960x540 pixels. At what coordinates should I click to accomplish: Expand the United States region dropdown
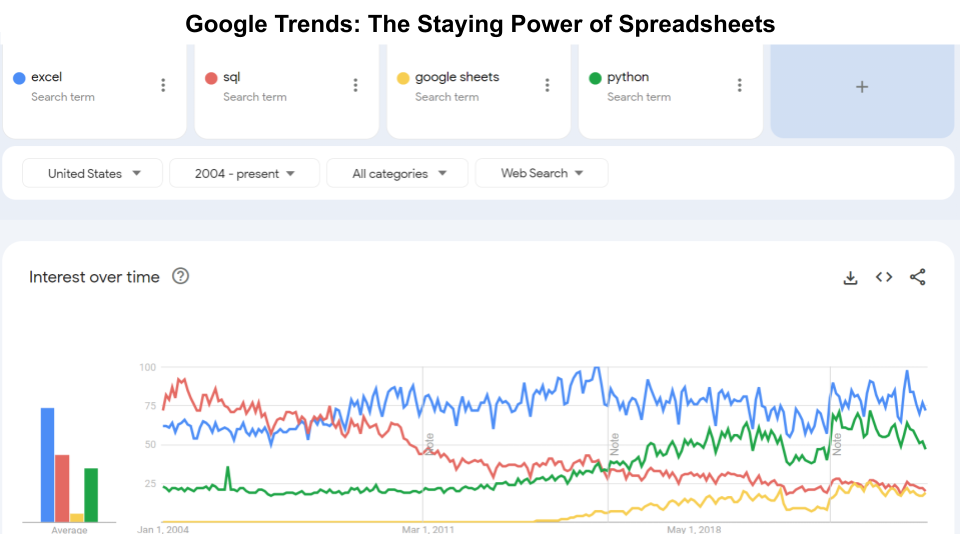pos(94,173)
